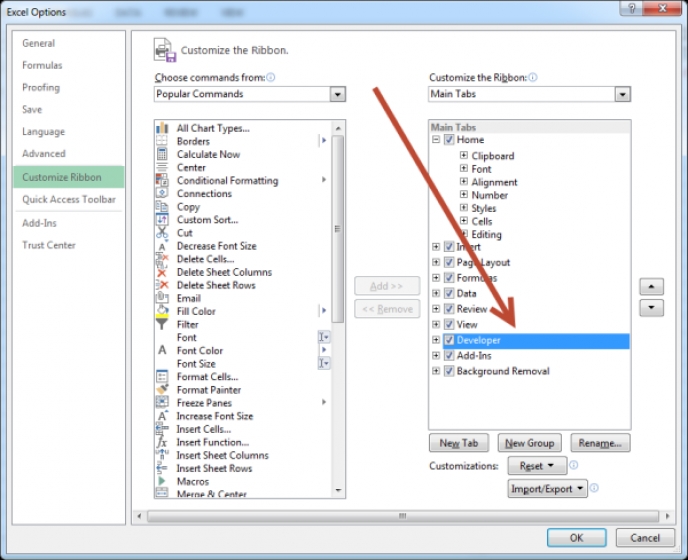Open the Popular Commands dropdown
This screenshot has height=560, width=688.
tap(337, 94)
